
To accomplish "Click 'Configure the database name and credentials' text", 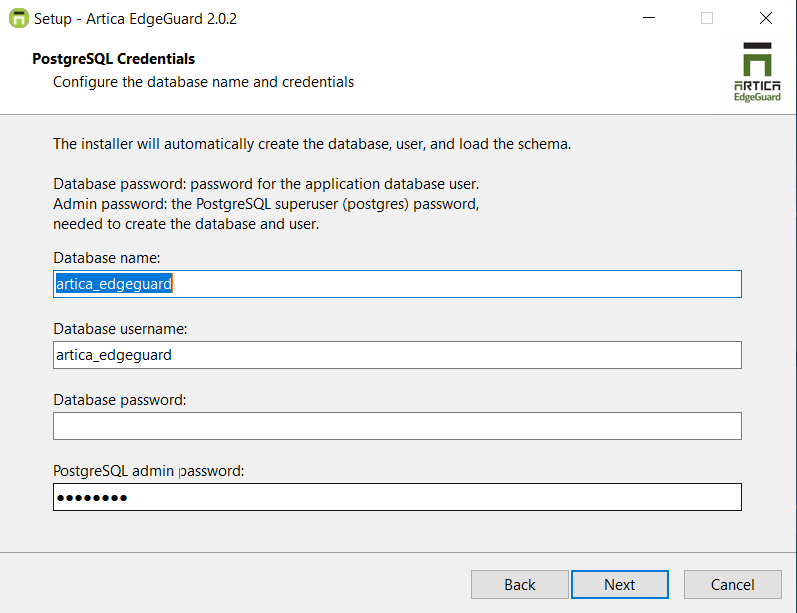I will click(203, 82).
